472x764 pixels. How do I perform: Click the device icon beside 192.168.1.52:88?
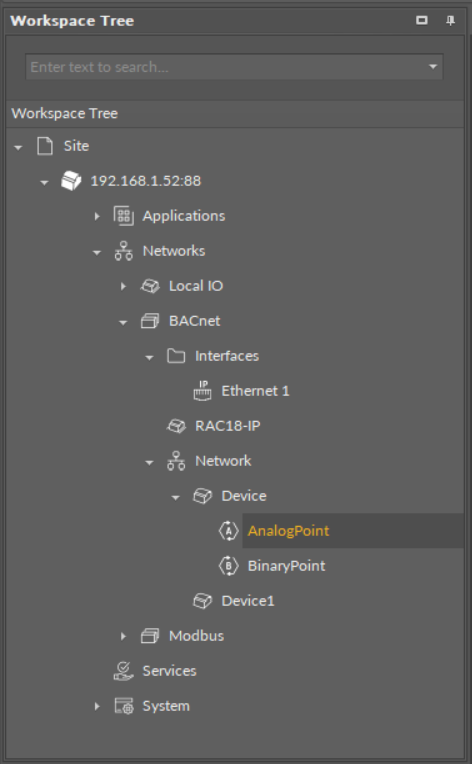(x=71, y=181)
